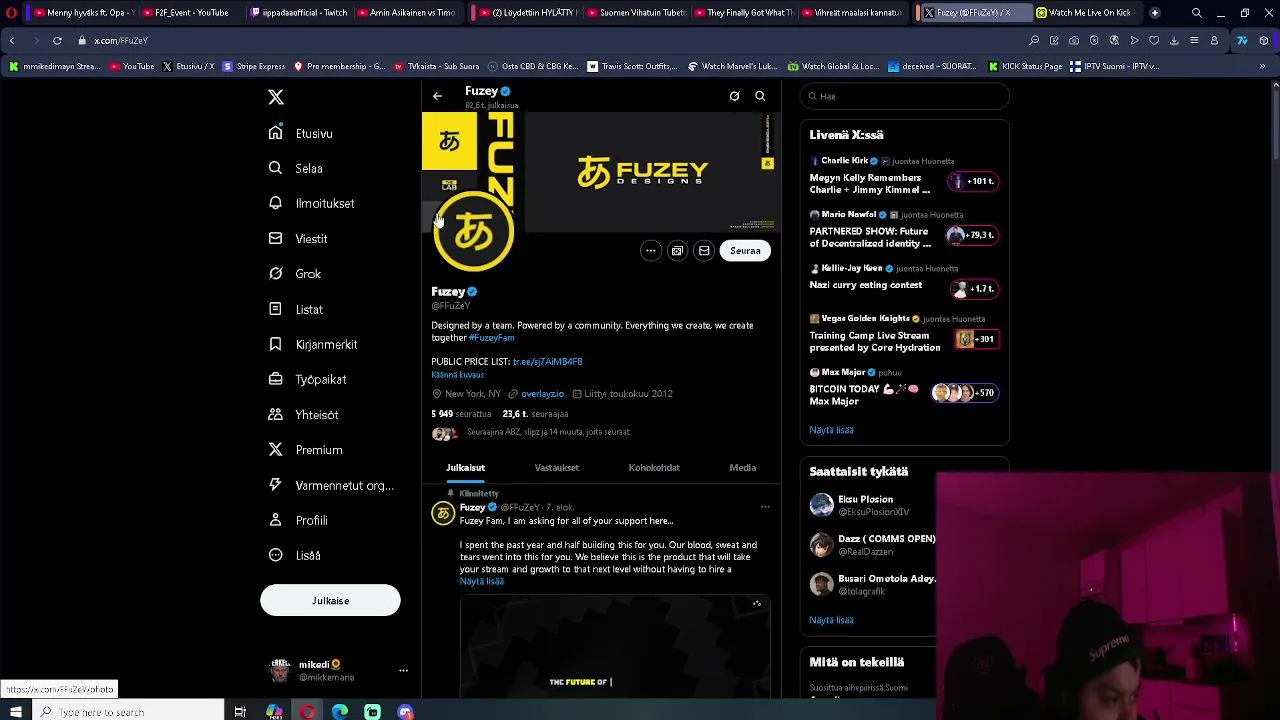Click the Premium X icon
This screenshot has width=1280, height=720.
[275, 450]
